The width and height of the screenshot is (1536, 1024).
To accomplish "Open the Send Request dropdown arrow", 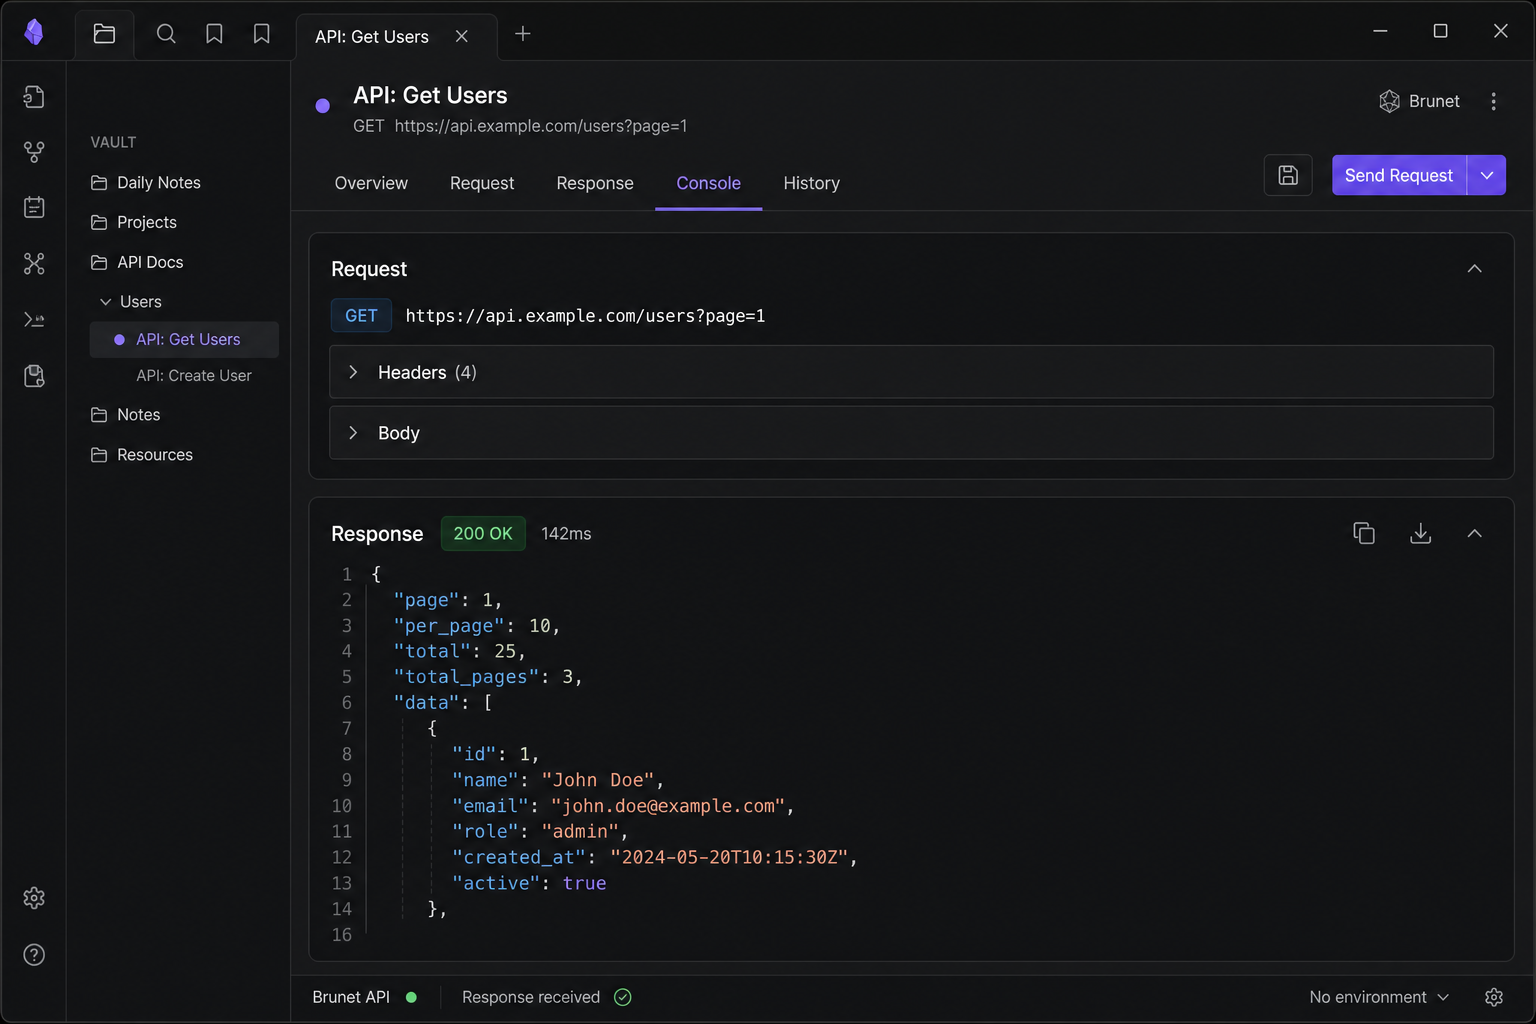I will [x=1487, y=175].
